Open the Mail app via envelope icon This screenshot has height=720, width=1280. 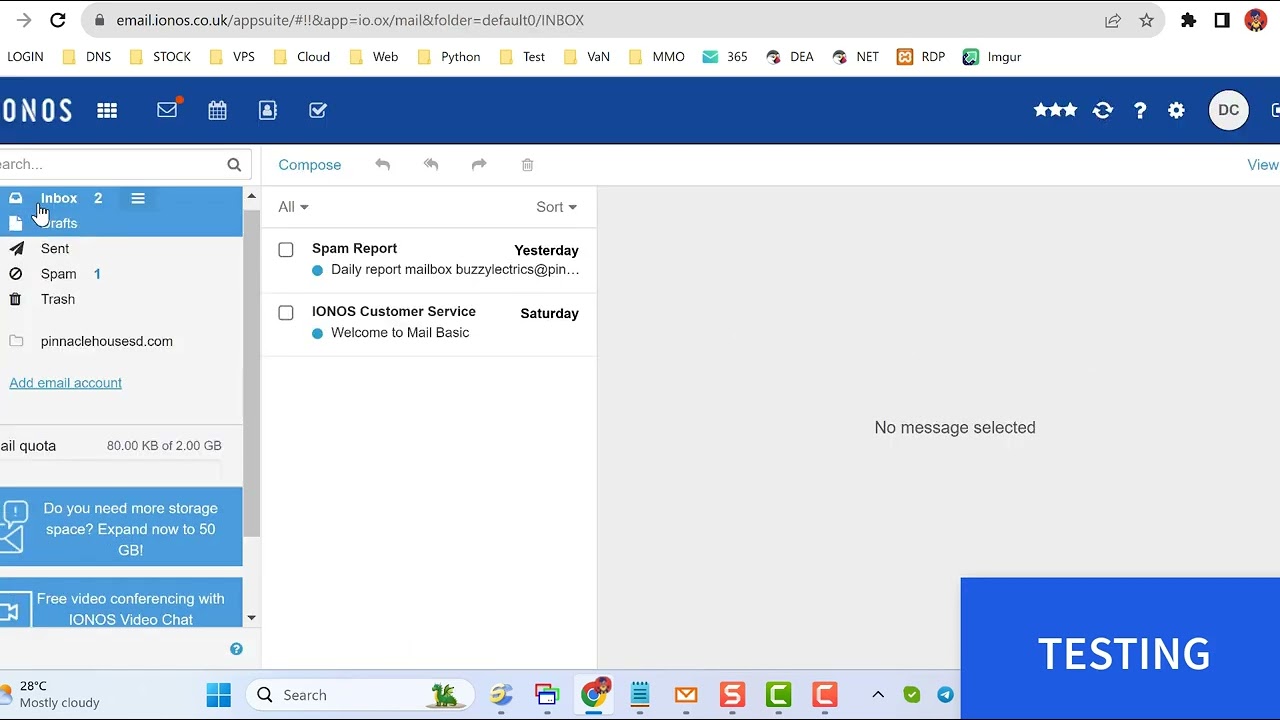pos(167,110)
